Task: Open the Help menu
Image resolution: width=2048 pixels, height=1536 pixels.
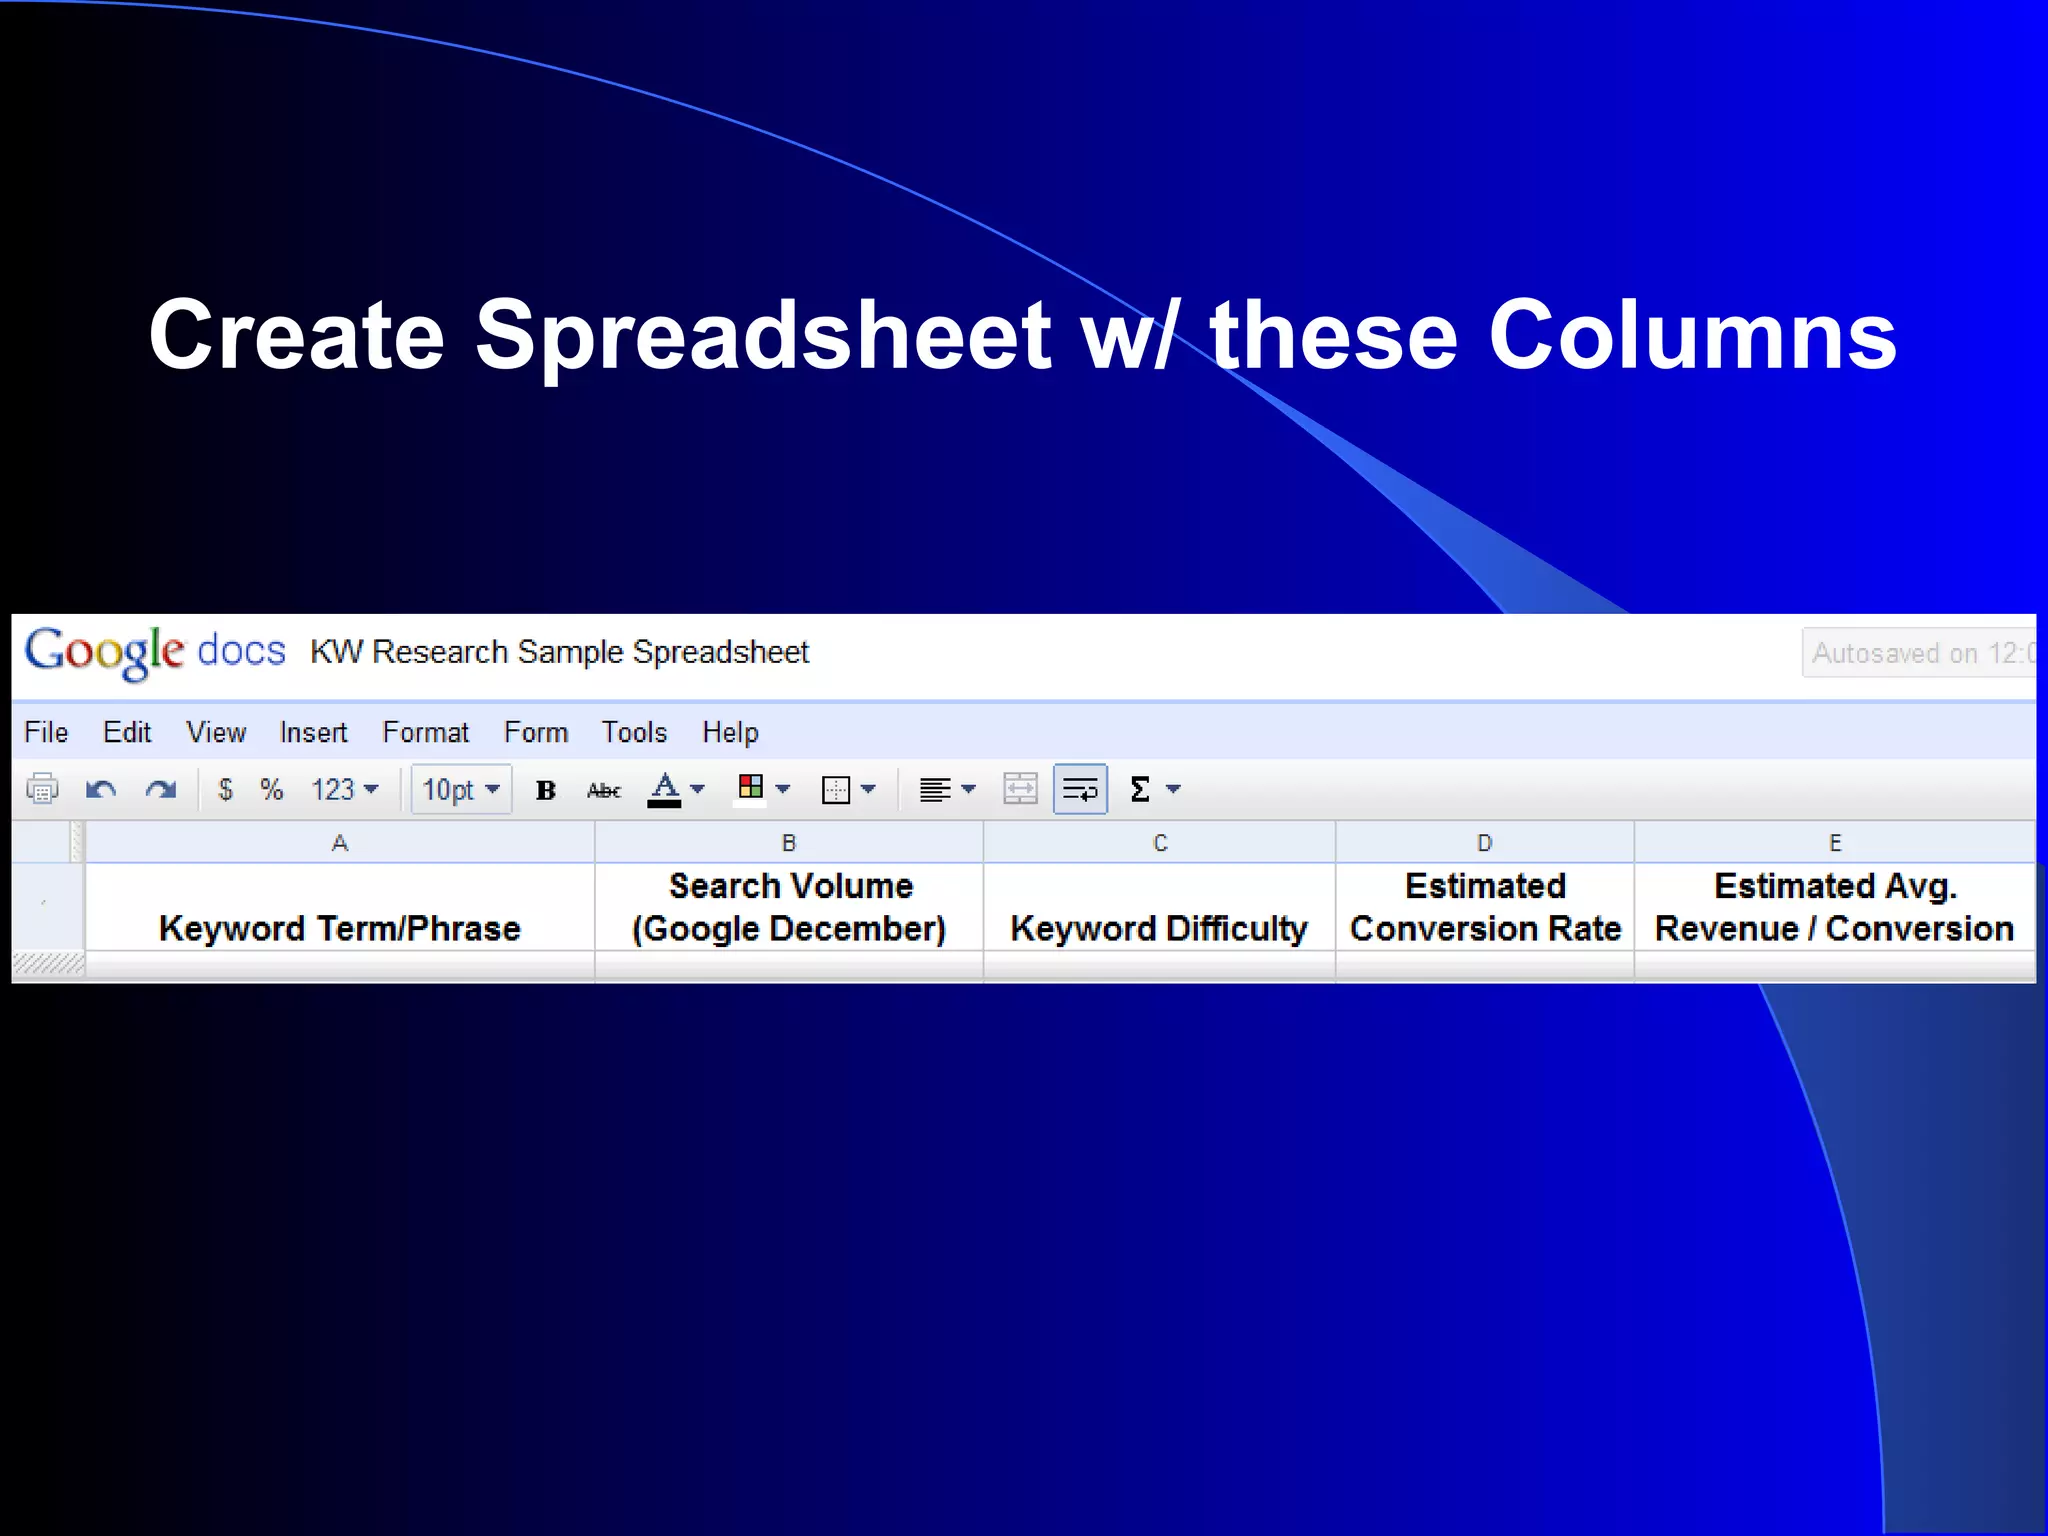Action: (x=730, y=732)
